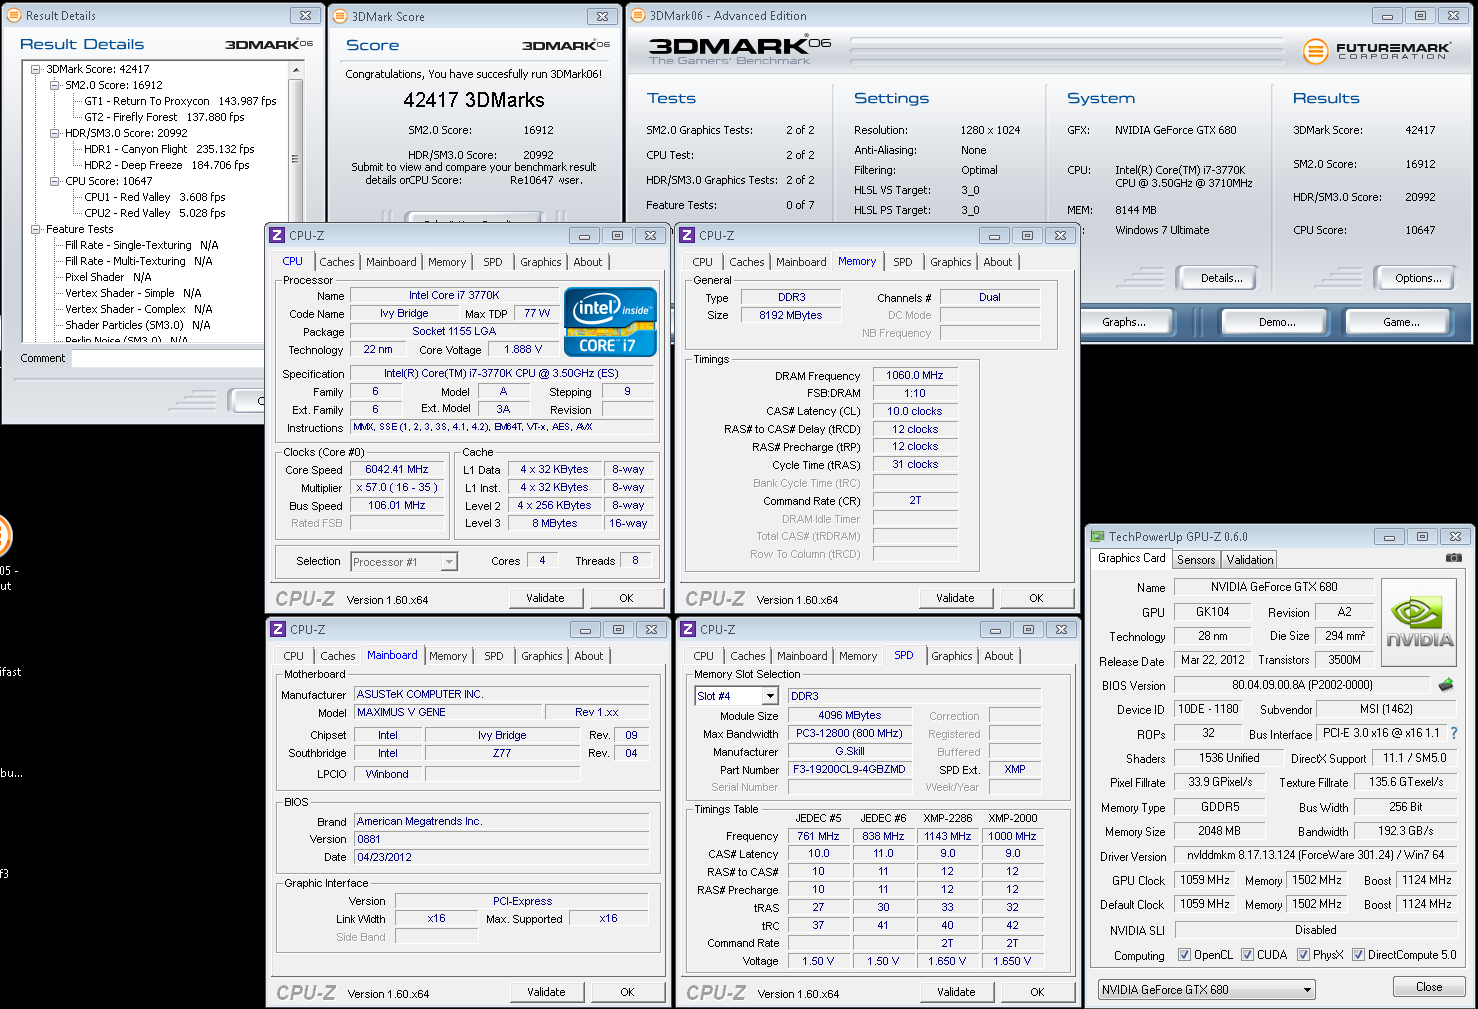This screenshot has width=1478, height=1009.
Task: Collapse the 3DMark Score tree node
Action: click(36, 69)
